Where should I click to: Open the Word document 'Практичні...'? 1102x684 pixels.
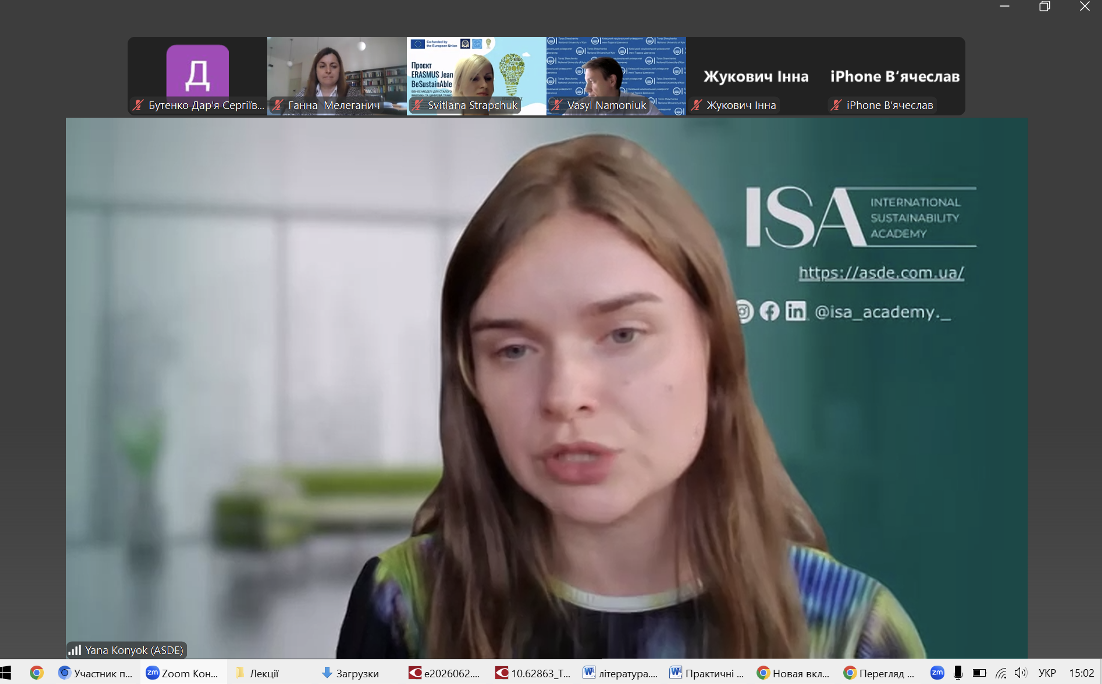[x=707, y=673]
